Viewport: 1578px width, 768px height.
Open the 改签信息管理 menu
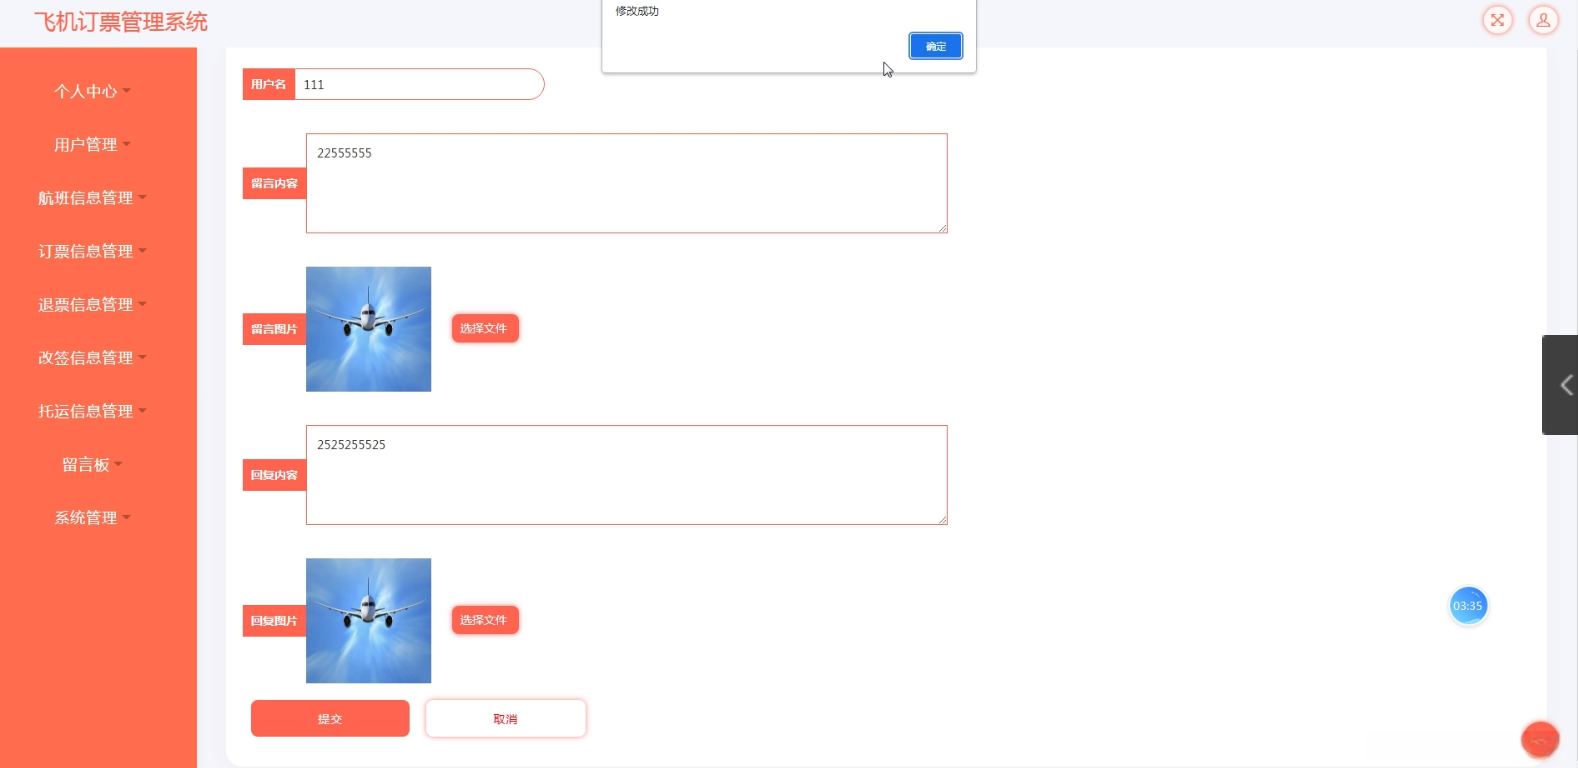coord(92,358)
